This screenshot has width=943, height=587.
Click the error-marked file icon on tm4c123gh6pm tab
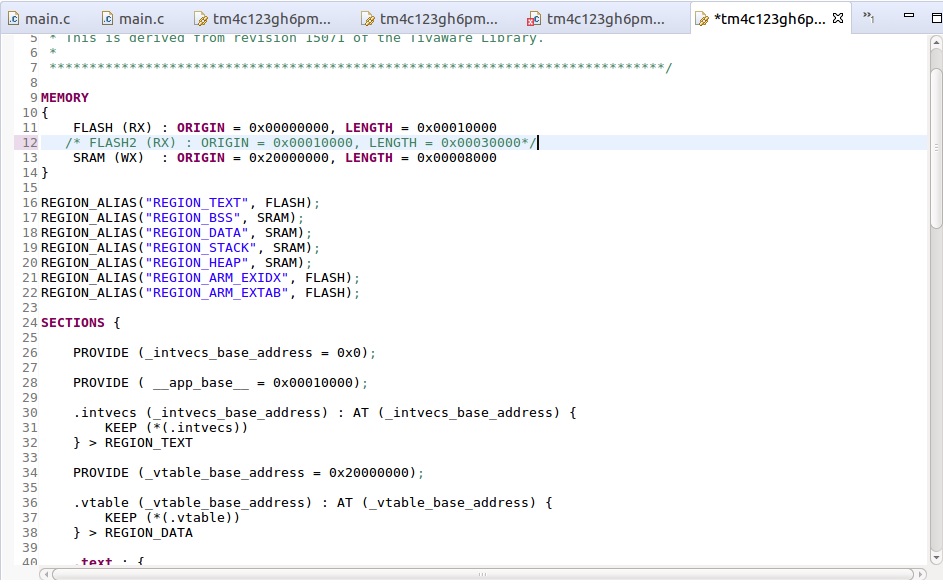click(x=534, y=18)
